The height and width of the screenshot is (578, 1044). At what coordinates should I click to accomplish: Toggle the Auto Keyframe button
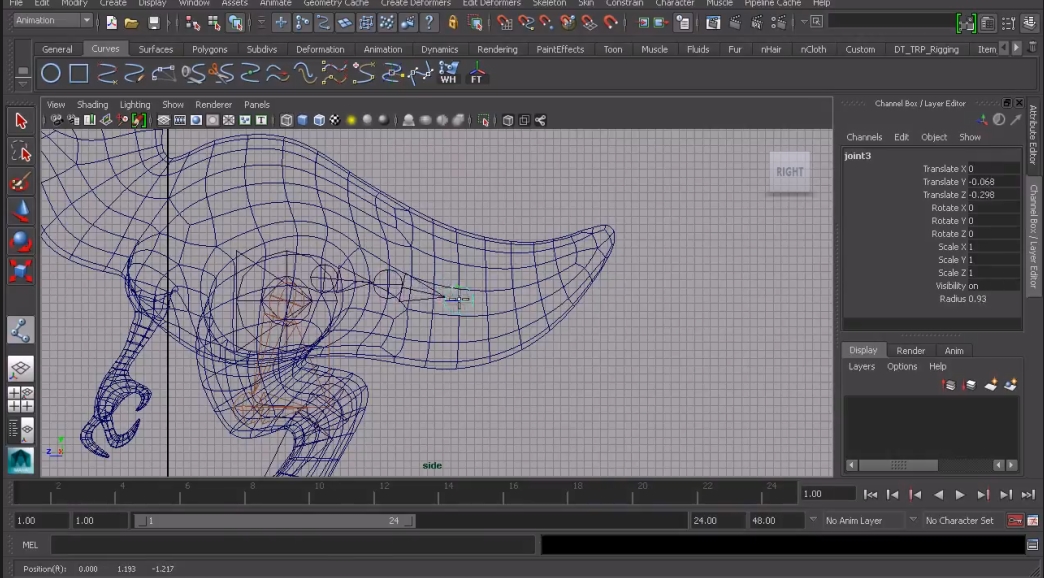(1015, 521)
